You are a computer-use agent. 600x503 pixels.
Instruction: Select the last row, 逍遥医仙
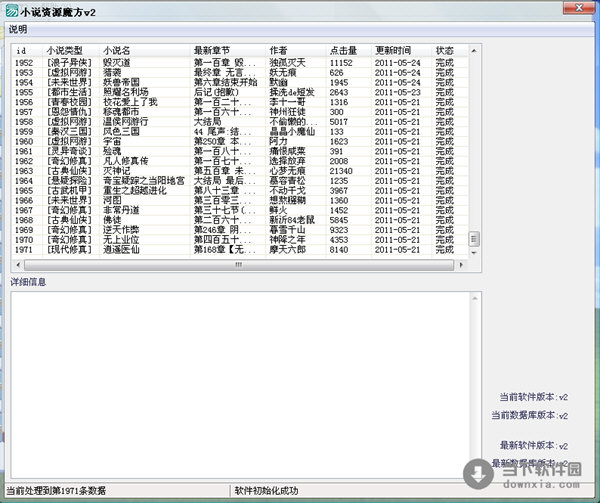[120, 249]
